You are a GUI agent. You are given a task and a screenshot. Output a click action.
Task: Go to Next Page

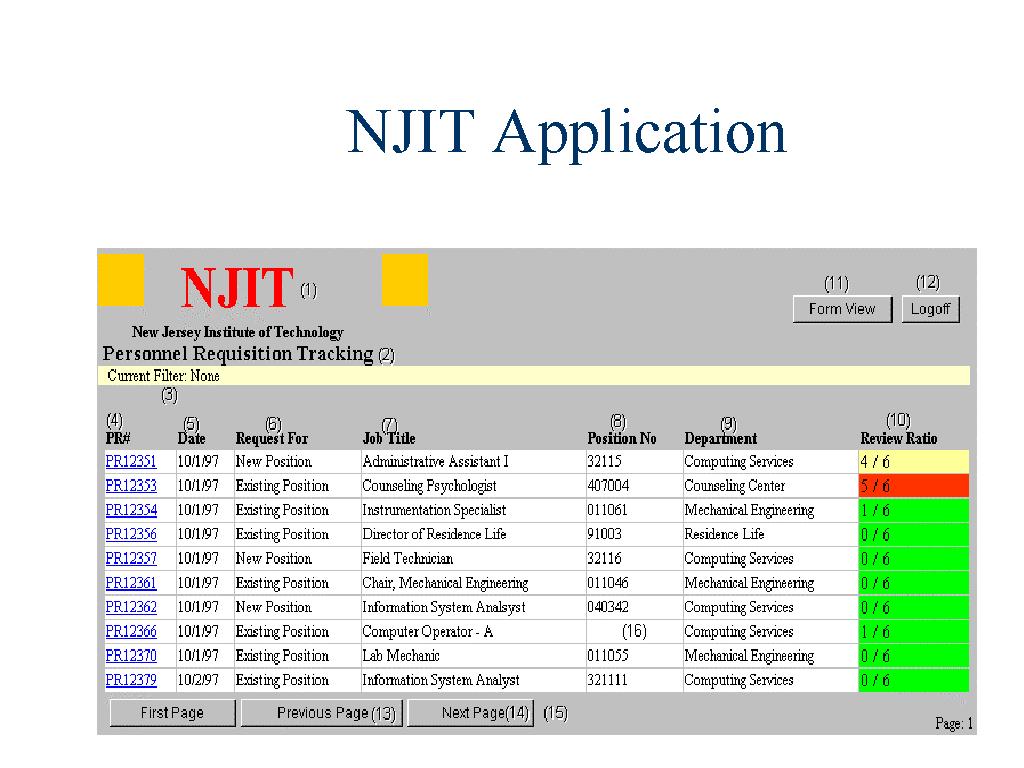click(471, 712)
